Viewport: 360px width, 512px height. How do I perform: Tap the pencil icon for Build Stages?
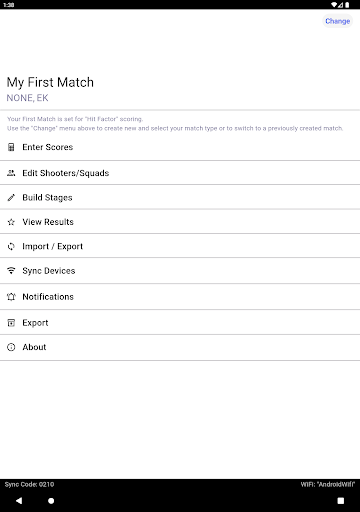[x=11, y=197]
